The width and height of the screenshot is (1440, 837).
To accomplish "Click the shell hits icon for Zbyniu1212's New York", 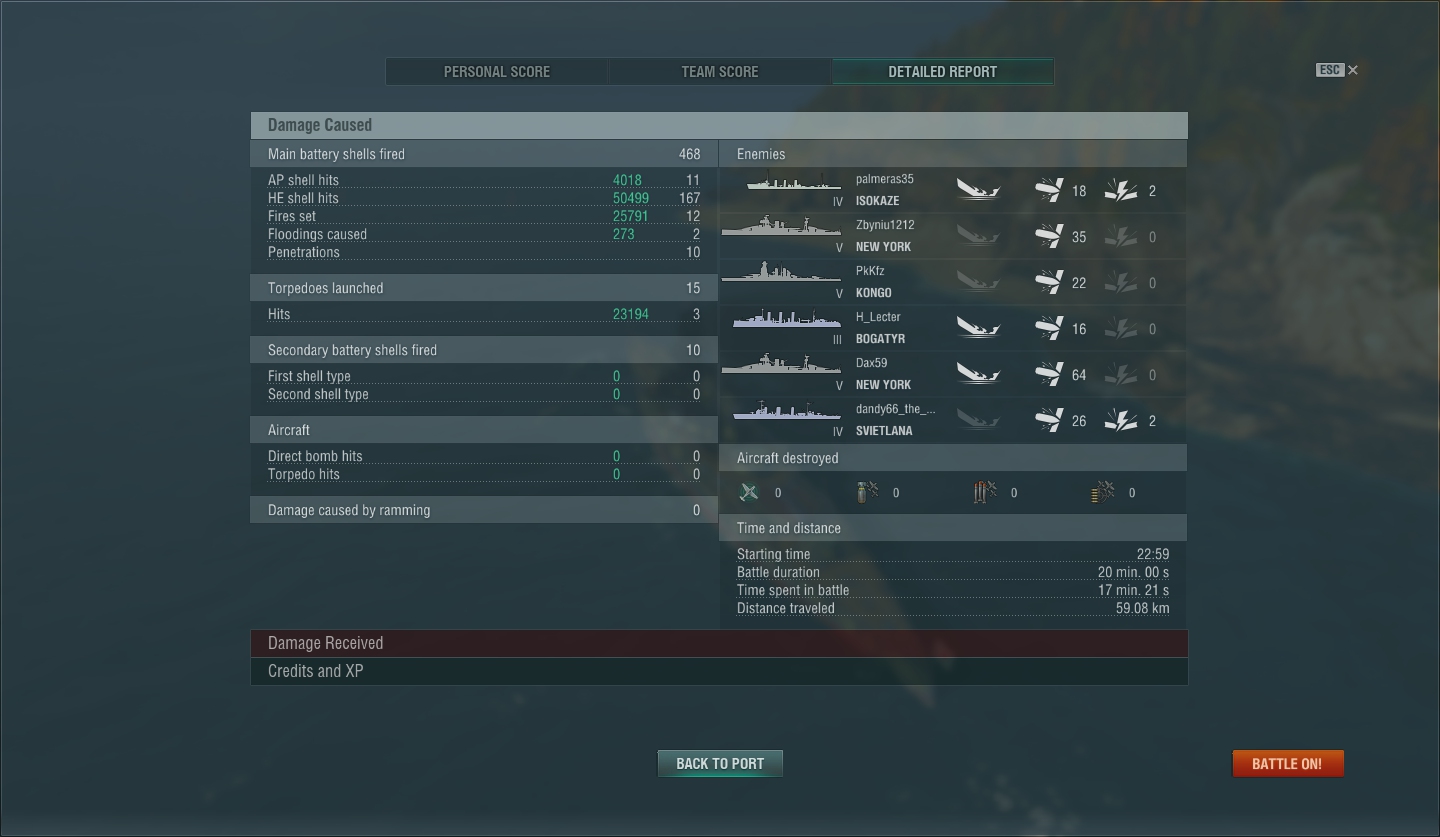I will (x=1048, y=237).
